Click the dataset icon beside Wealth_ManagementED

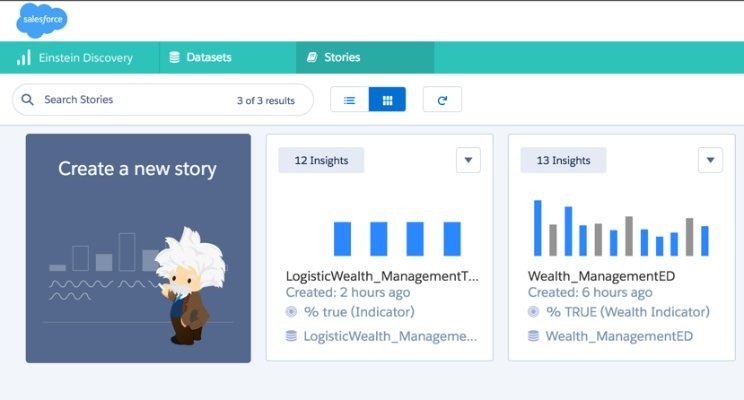[533, 336]
